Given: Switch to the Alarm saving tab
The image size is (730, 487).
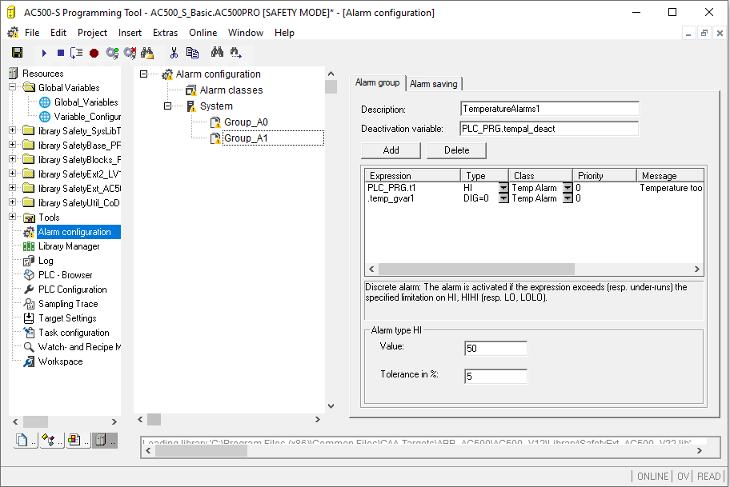Looking at the screenshot, I should click(434, 83).
